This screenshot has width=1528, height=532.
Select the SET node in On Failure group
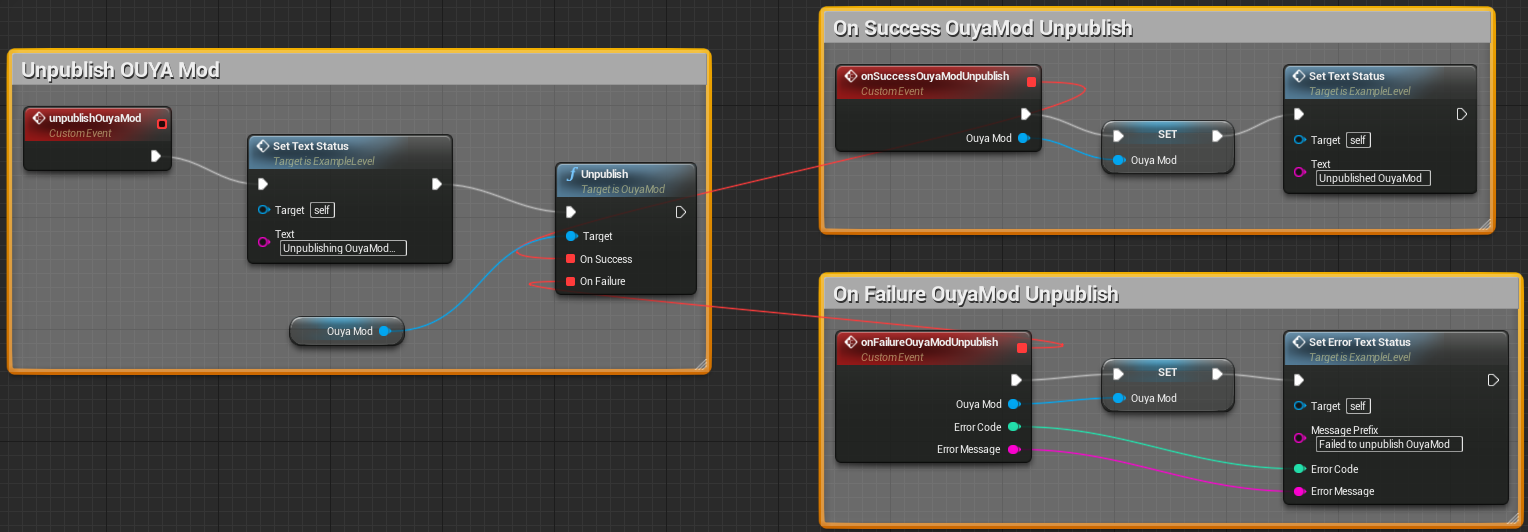coord(1167,385)
